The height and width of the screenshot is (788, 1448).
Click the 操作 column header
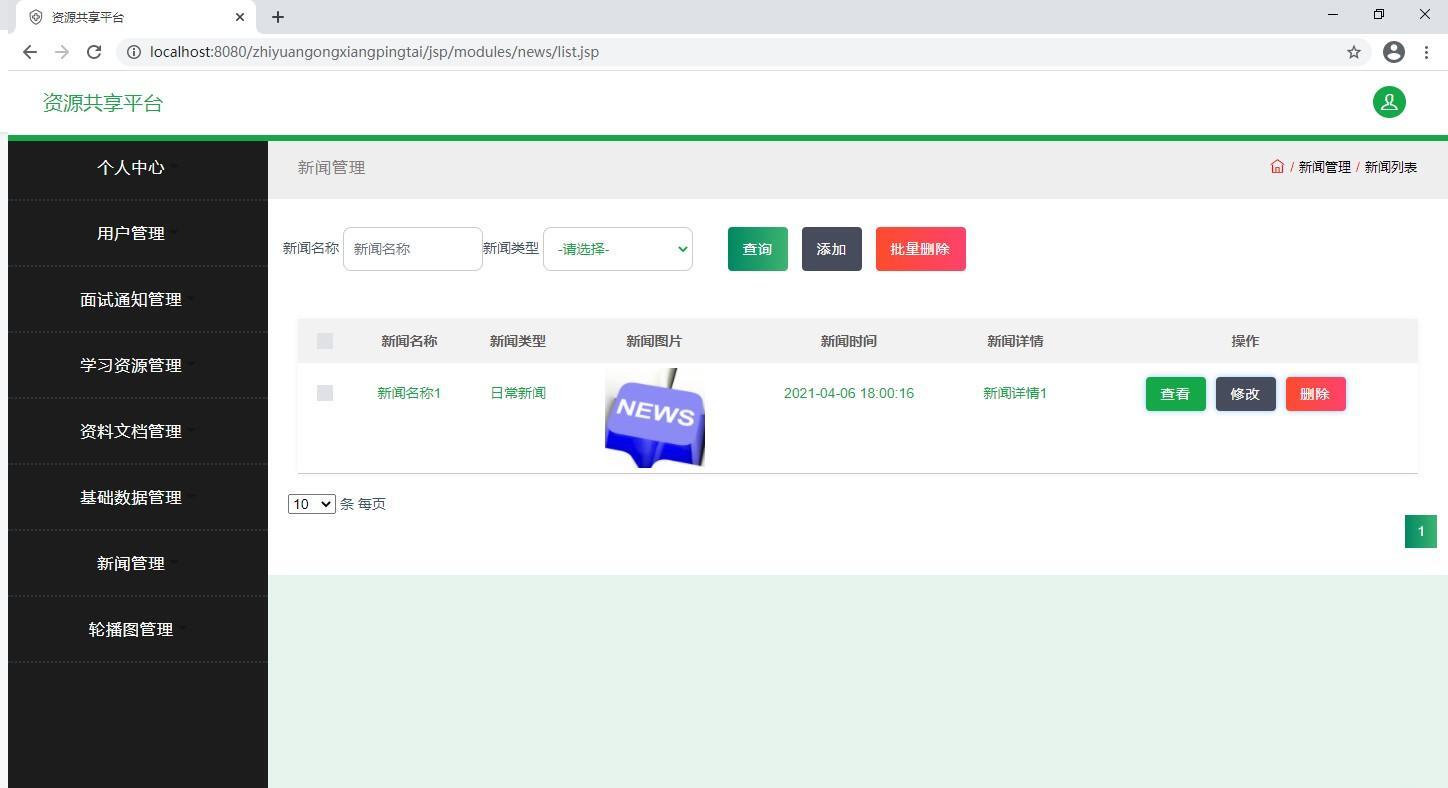1245,341
